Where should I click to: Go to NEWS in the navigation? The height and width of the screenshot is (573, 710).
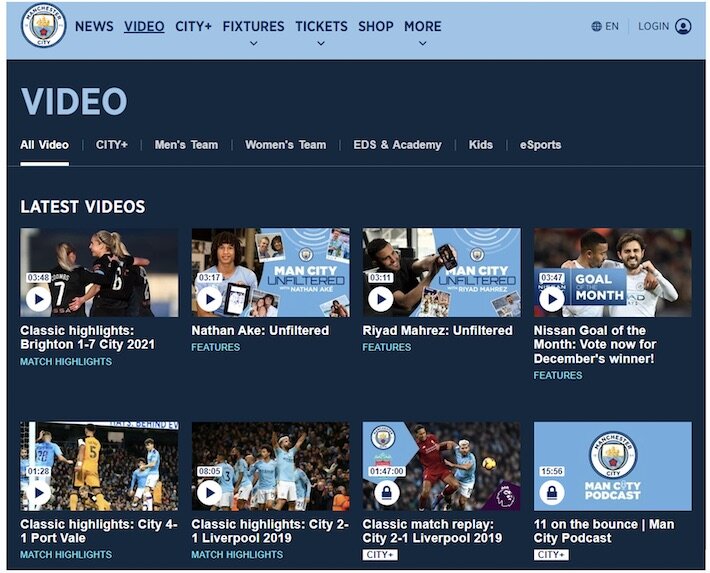(x=94, y=26)
